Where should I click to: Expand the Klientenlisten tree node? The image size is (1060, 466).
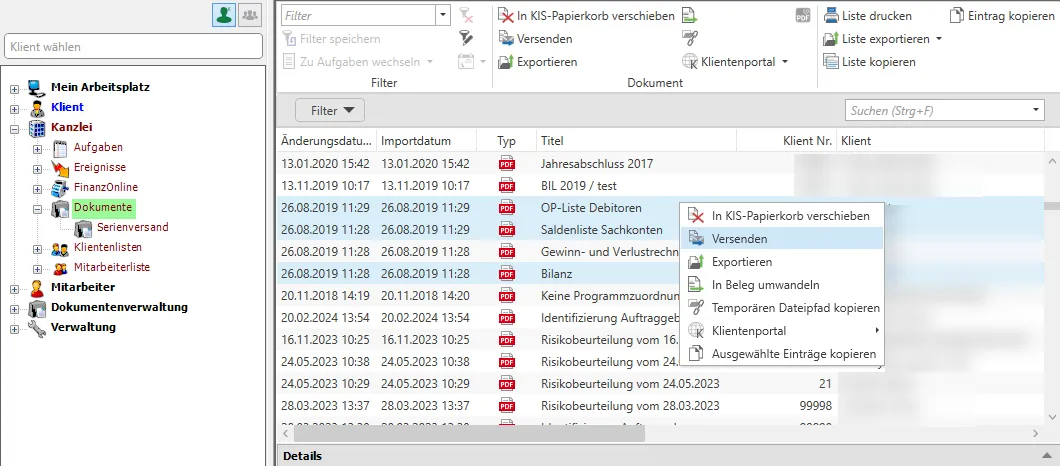[37, 248]
